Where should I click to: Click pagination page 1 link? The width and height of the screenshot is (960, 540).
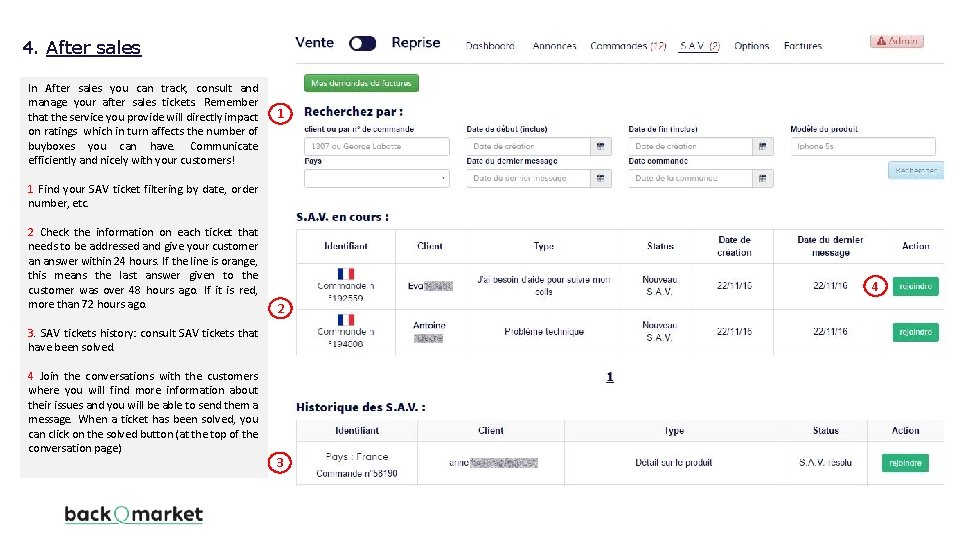point(610,377)
